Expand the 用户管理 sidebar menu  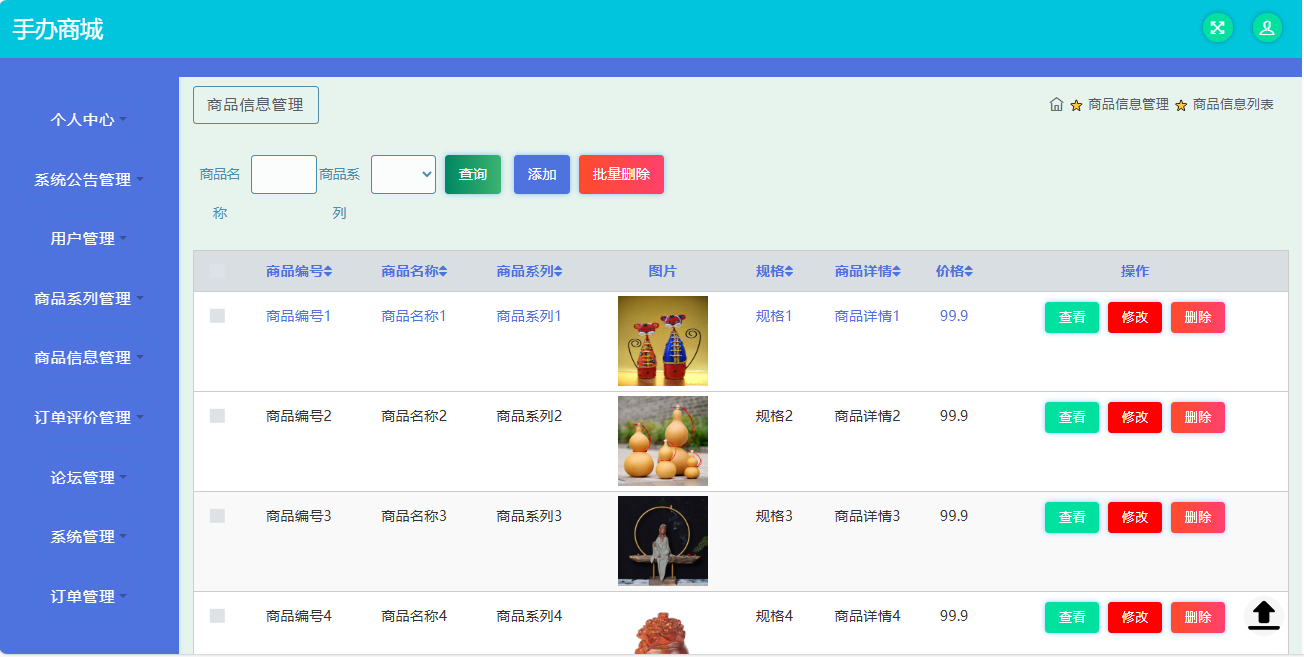89,239
